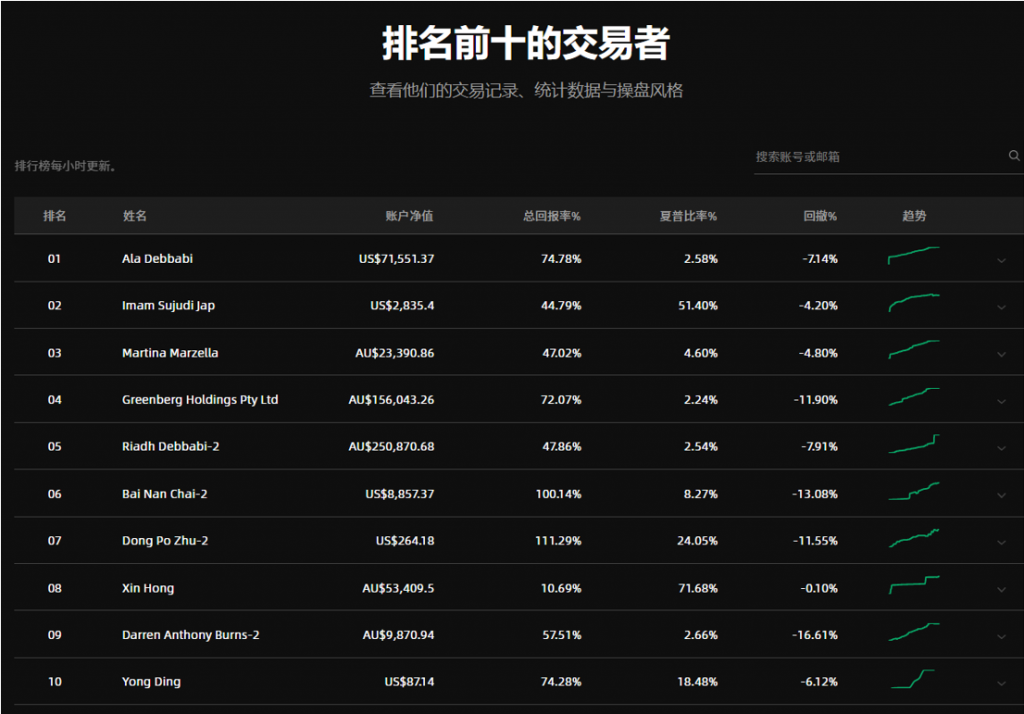View Bai Nan Chai-2 trend sparkline
The image size is (1024, 714).
[x=913, y=491]
